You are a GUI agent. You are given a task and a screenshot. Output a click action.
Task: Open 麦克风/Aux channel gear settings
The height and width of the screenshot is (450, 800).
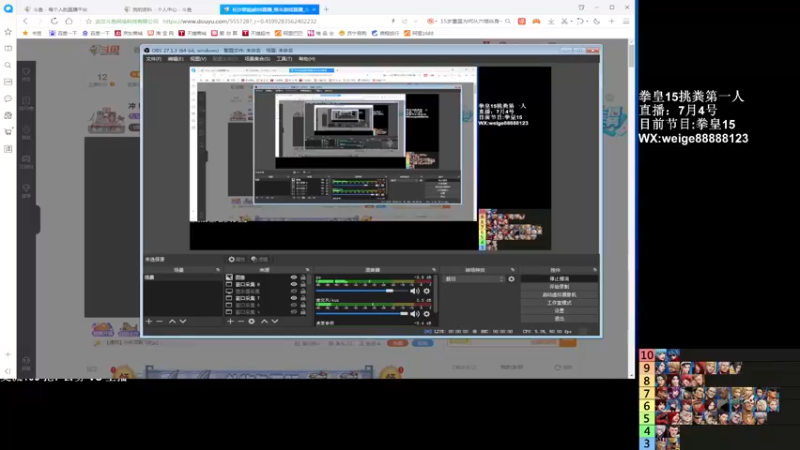click(427, 314)
